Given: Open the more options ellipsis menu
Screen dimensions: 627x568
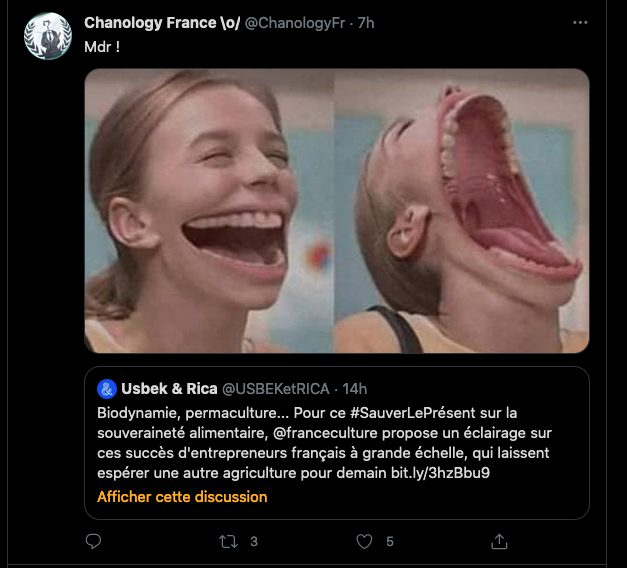Looking at the screenshot, I should [x=580, y=23].
